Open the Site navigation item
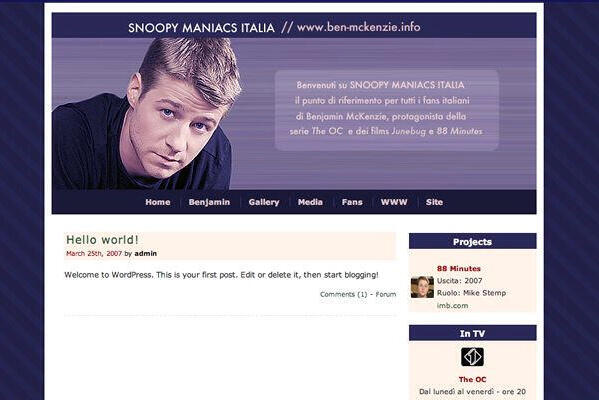The width and height of the screenshot is (599, 400). (434, 202)
